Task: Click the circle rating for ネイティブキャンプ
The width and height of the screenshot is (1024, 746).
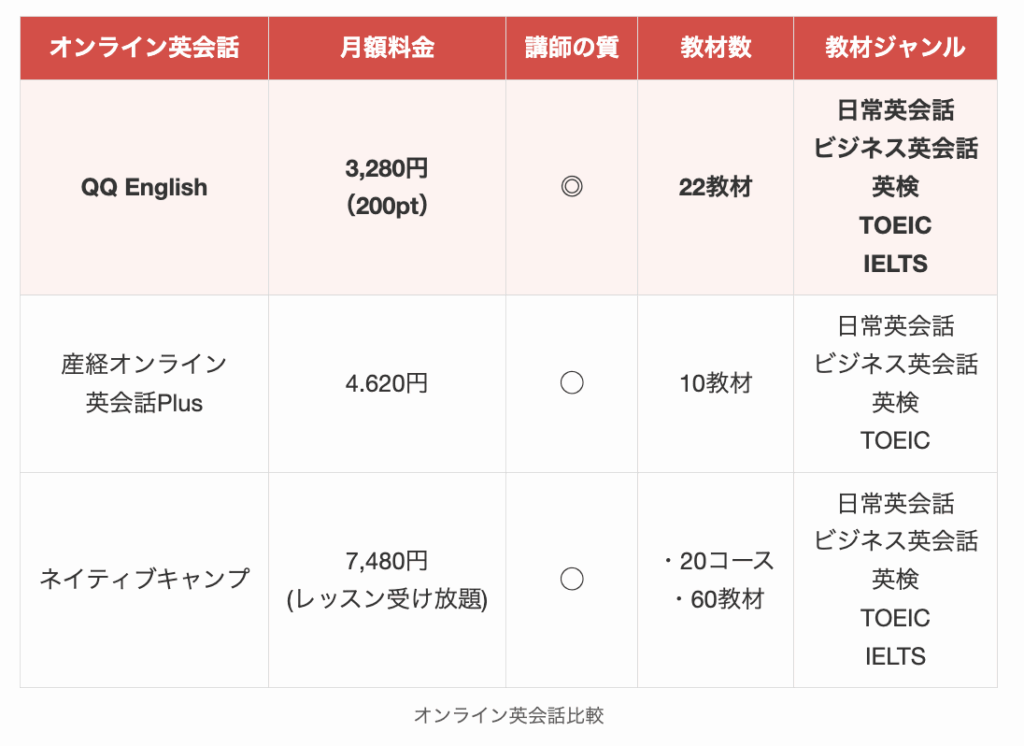Action: click(x=571, y=579)
